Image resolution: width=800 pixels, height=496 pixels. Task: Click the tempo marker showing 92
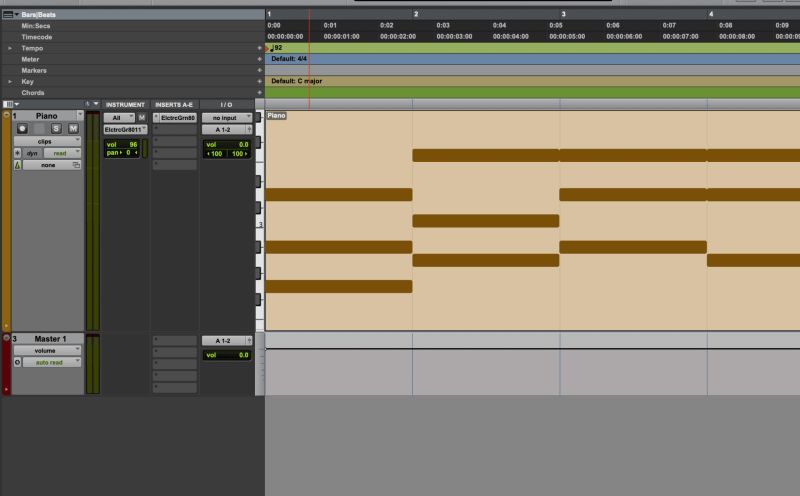(x=276, y=48)
